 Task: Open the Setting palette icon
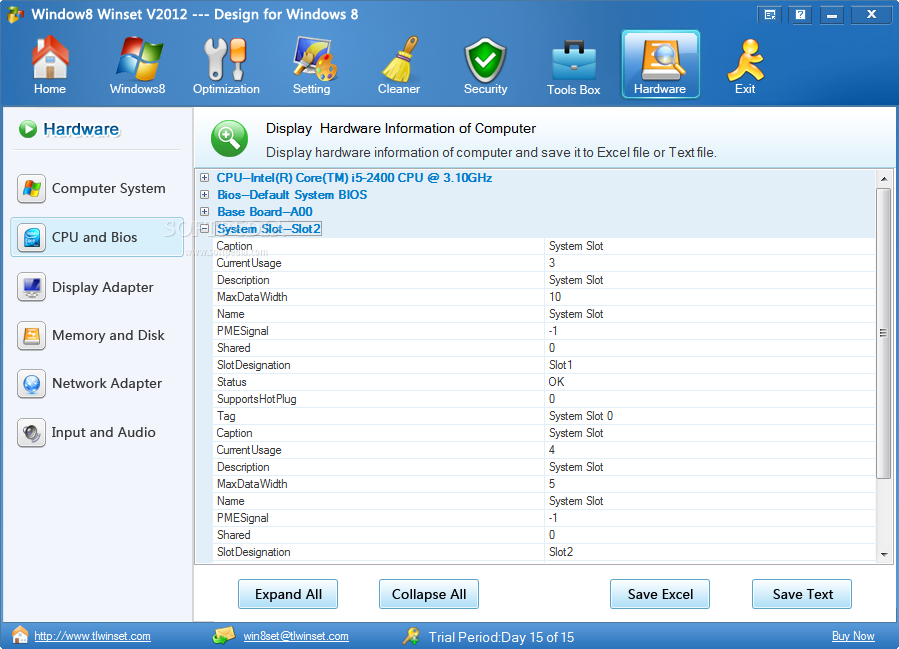pos(313,59)
